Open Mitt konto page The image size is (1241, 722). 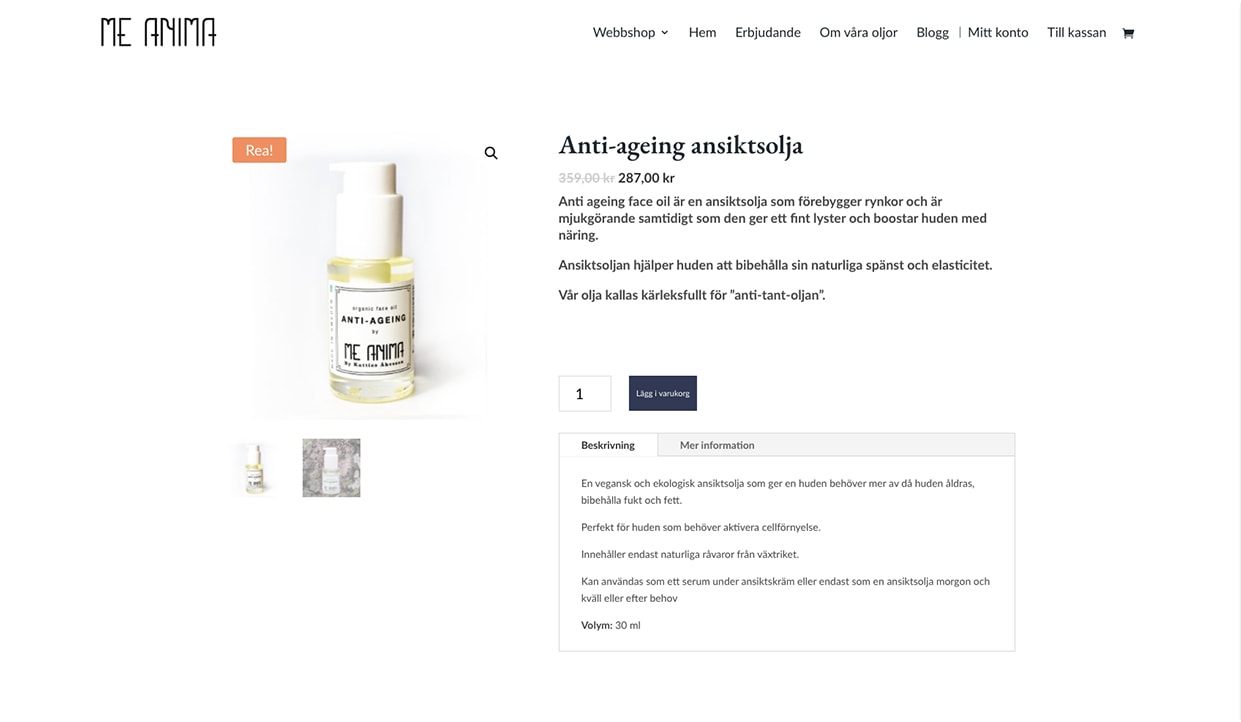pyautogui.click(x=998, y=32)
